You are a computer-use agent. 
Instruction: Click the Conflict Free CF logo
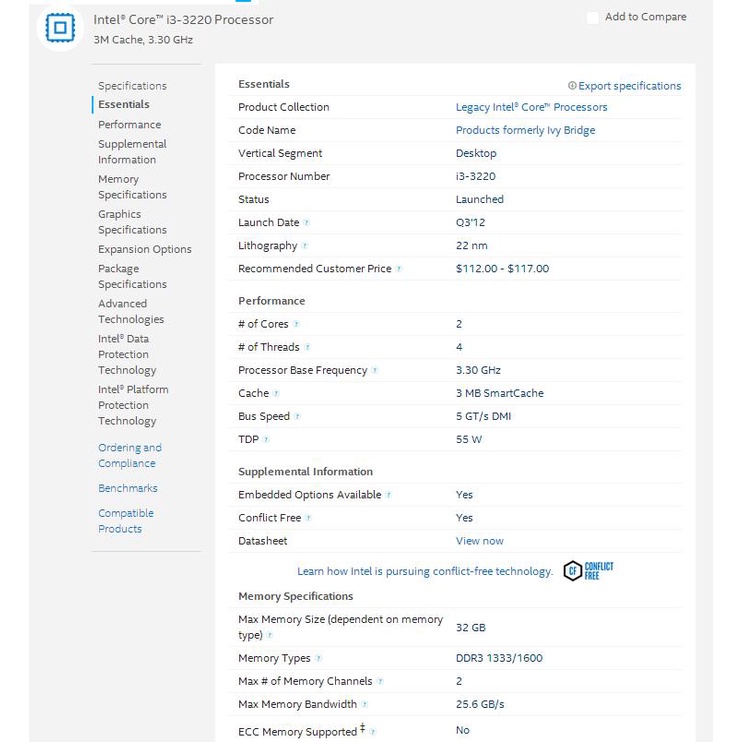588,571
